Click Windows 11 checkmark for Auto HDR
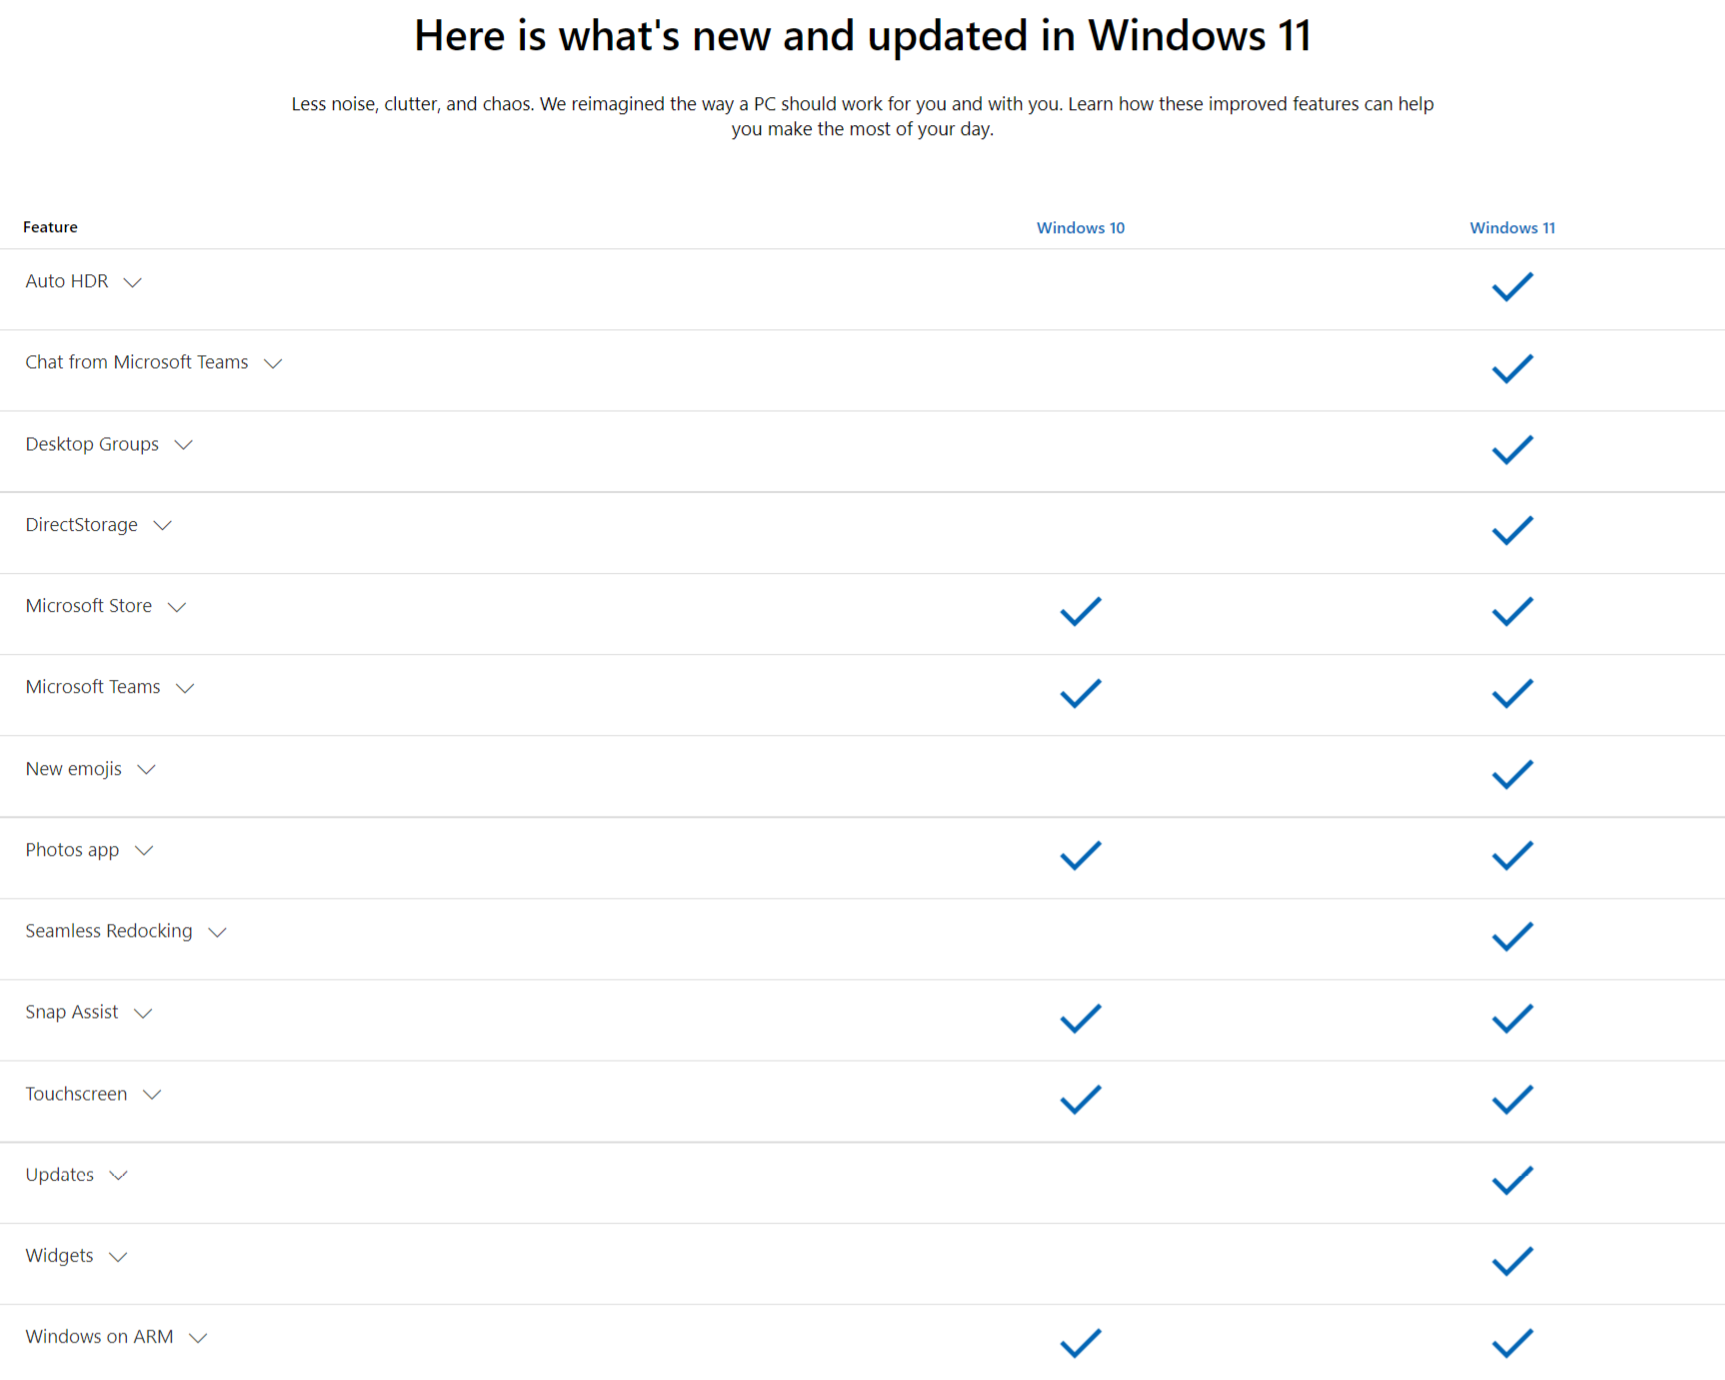This screenshot has width=1725, height=1380. point(1512,287)
